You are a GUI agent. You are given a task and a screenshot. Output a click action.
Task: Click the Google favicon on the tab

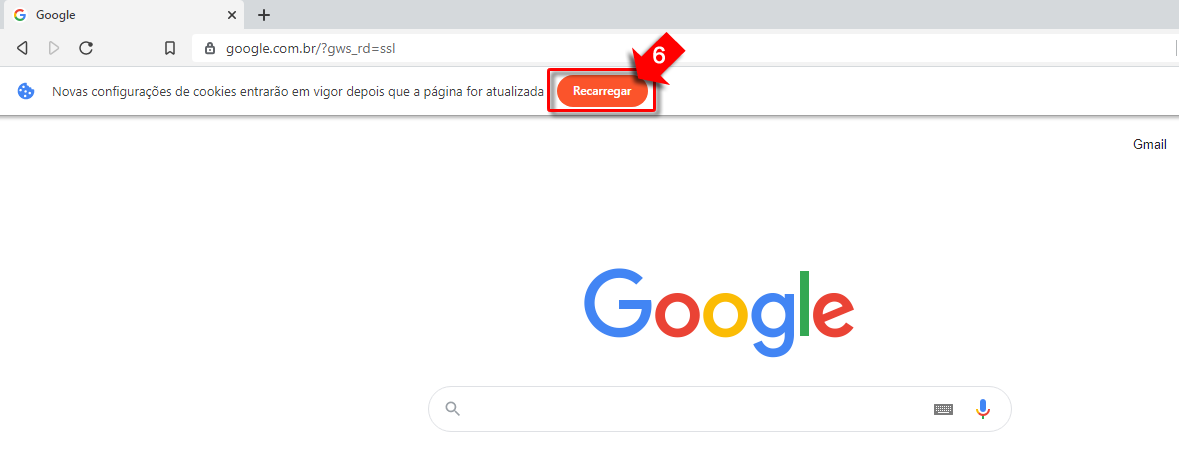20,15
